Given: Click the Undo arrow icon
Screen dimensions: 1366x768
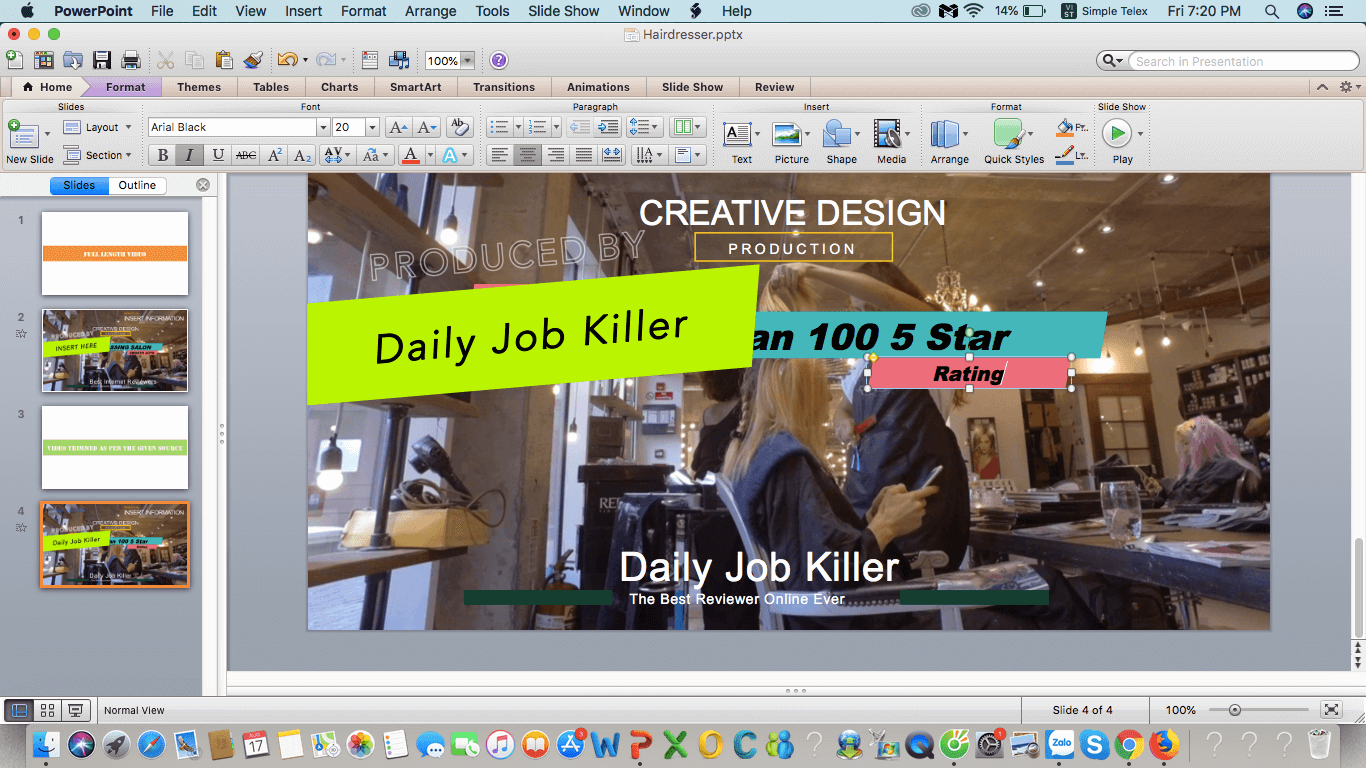Looking at the screenshot, I should tap(286, 60).
